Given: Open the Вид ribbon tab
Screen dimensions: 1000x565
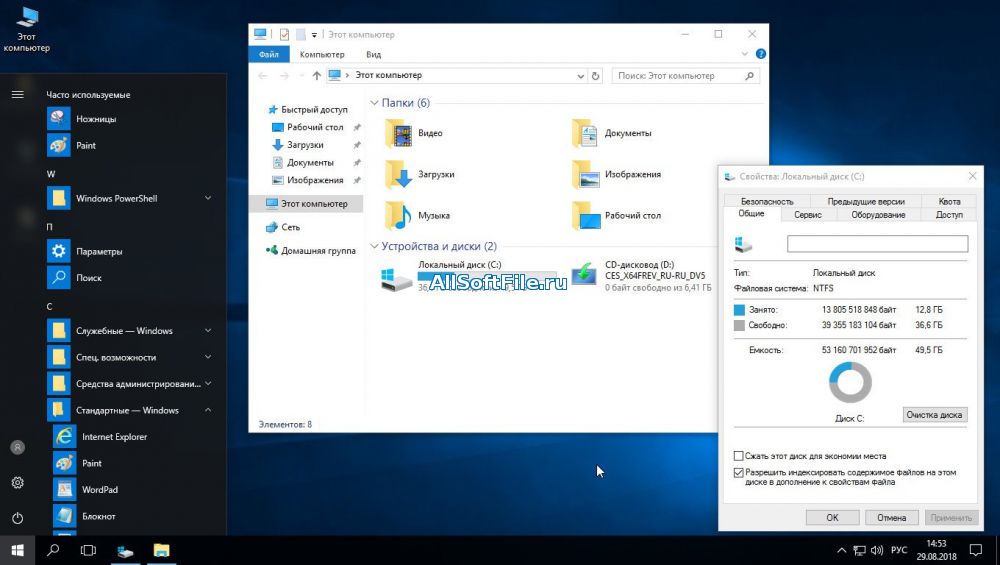Looking at the screenshot, I should pos(373,55).
